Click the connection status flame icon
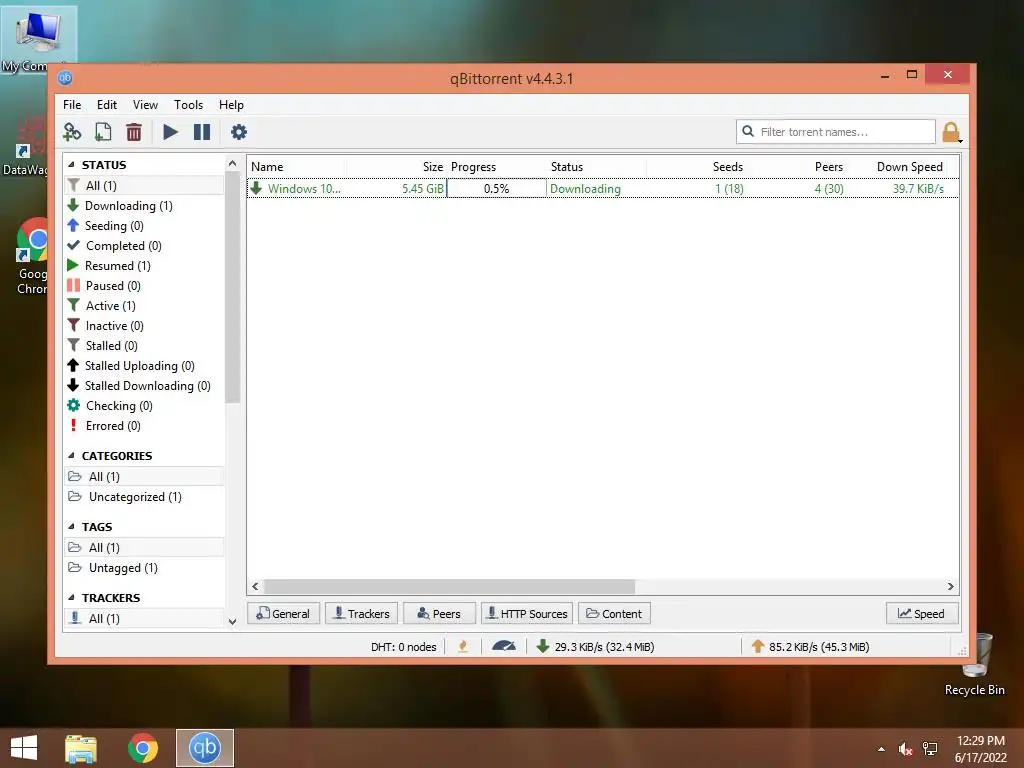Screen dimensions: 1024x768 click(463, 647)
